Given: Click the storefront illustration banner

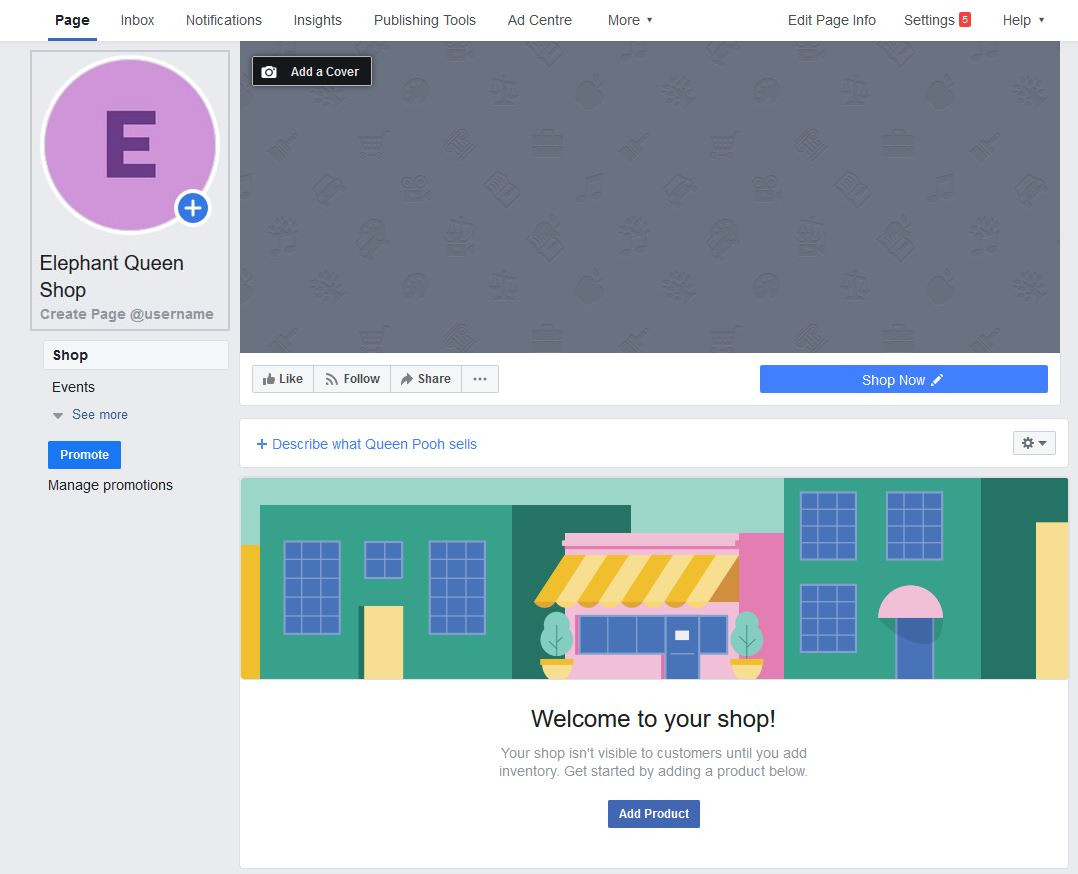Looking at the screenshot, I should (x=654, y=578).
